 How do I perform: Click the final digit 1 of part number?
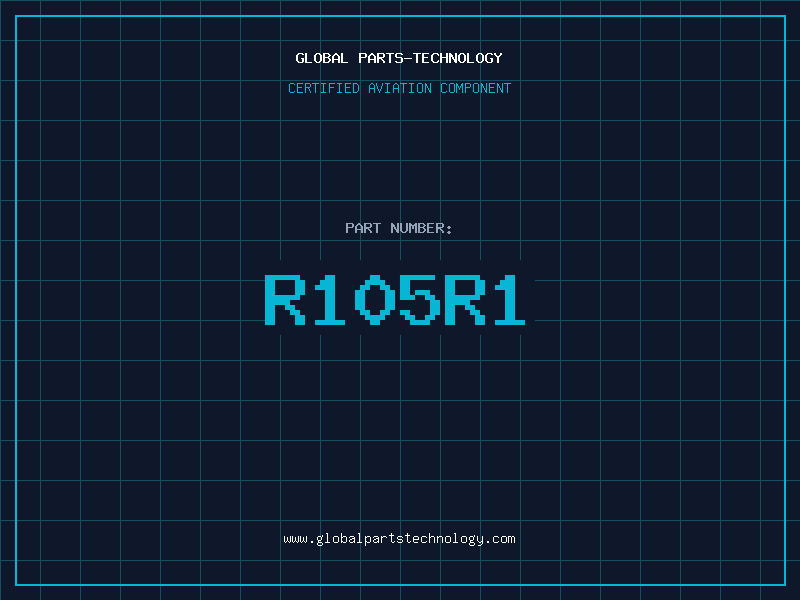click(508, 299)
